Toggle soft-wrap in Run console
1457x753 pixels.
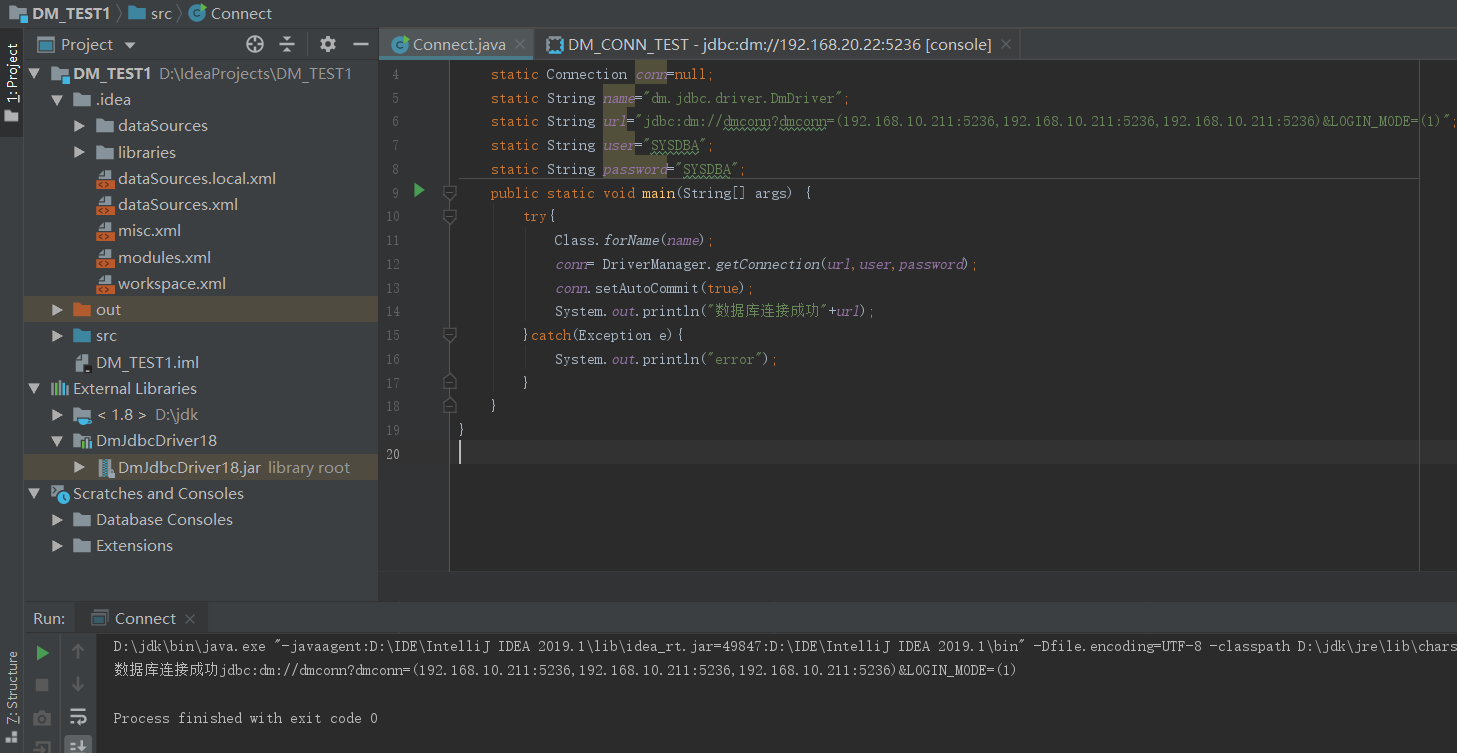pos(78,716)
